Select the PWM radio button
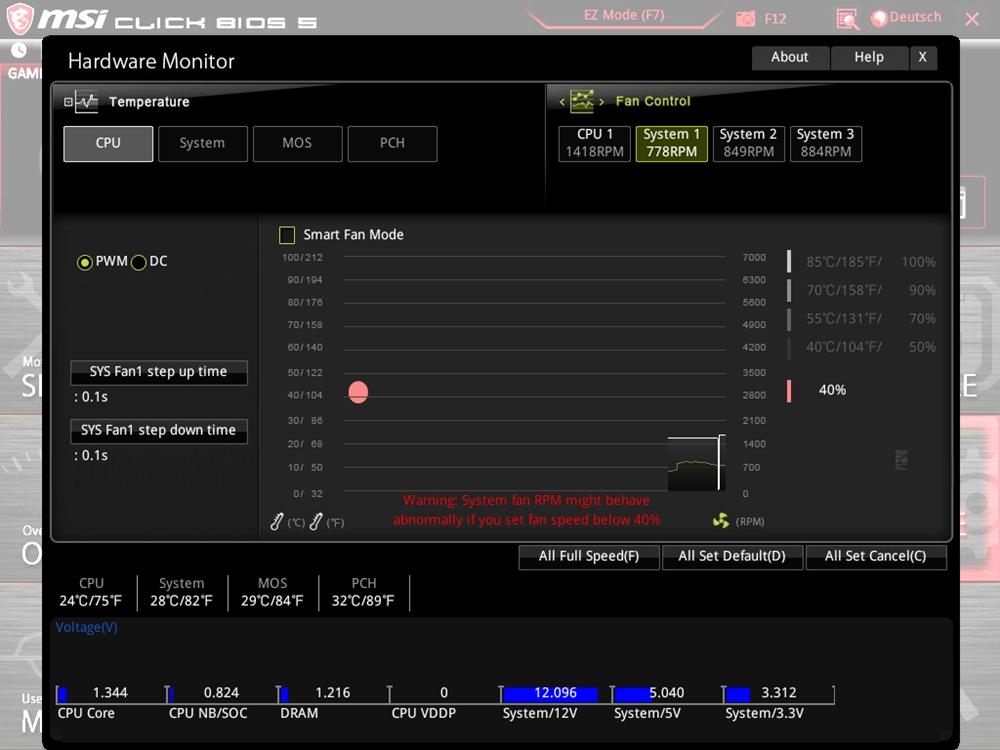The width and height of the screenshot is (1000, 750). 85,262
